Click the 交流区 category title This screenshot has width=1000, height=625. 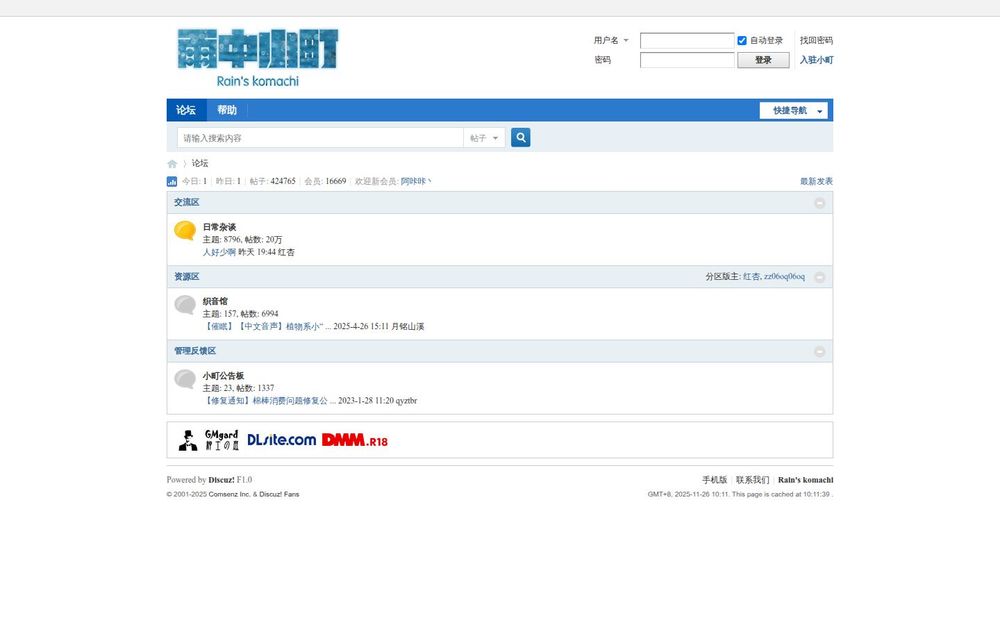click(187, 202)
